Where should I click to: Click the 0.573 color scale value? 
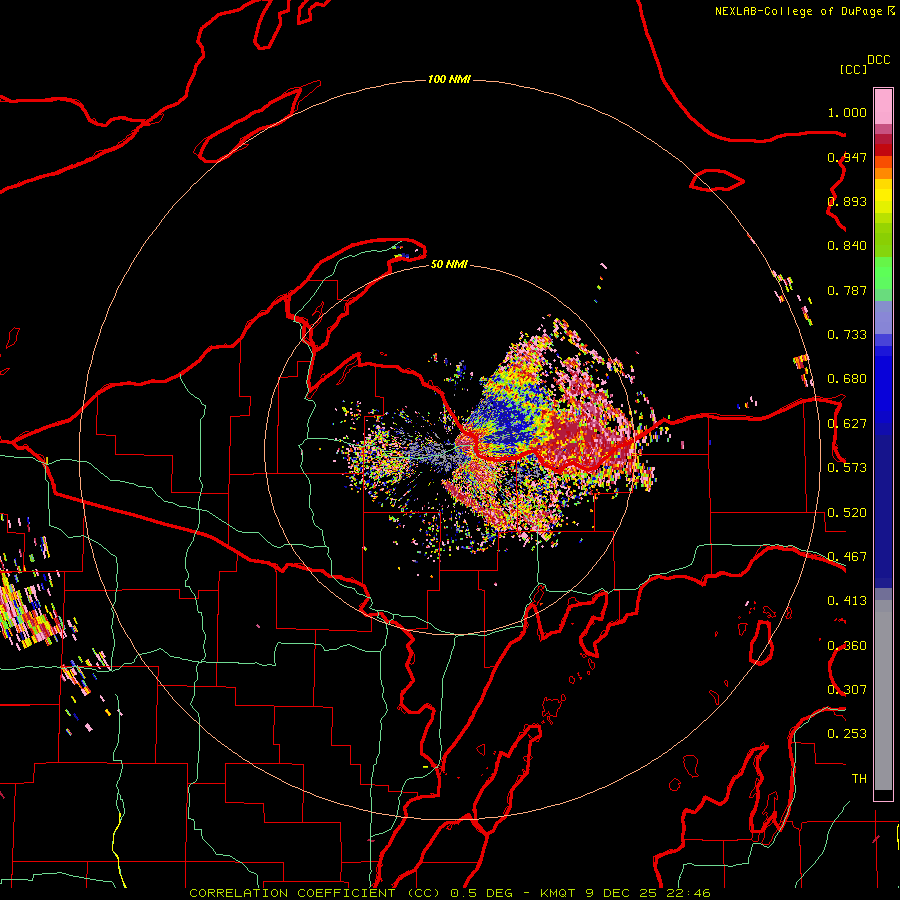847,468
